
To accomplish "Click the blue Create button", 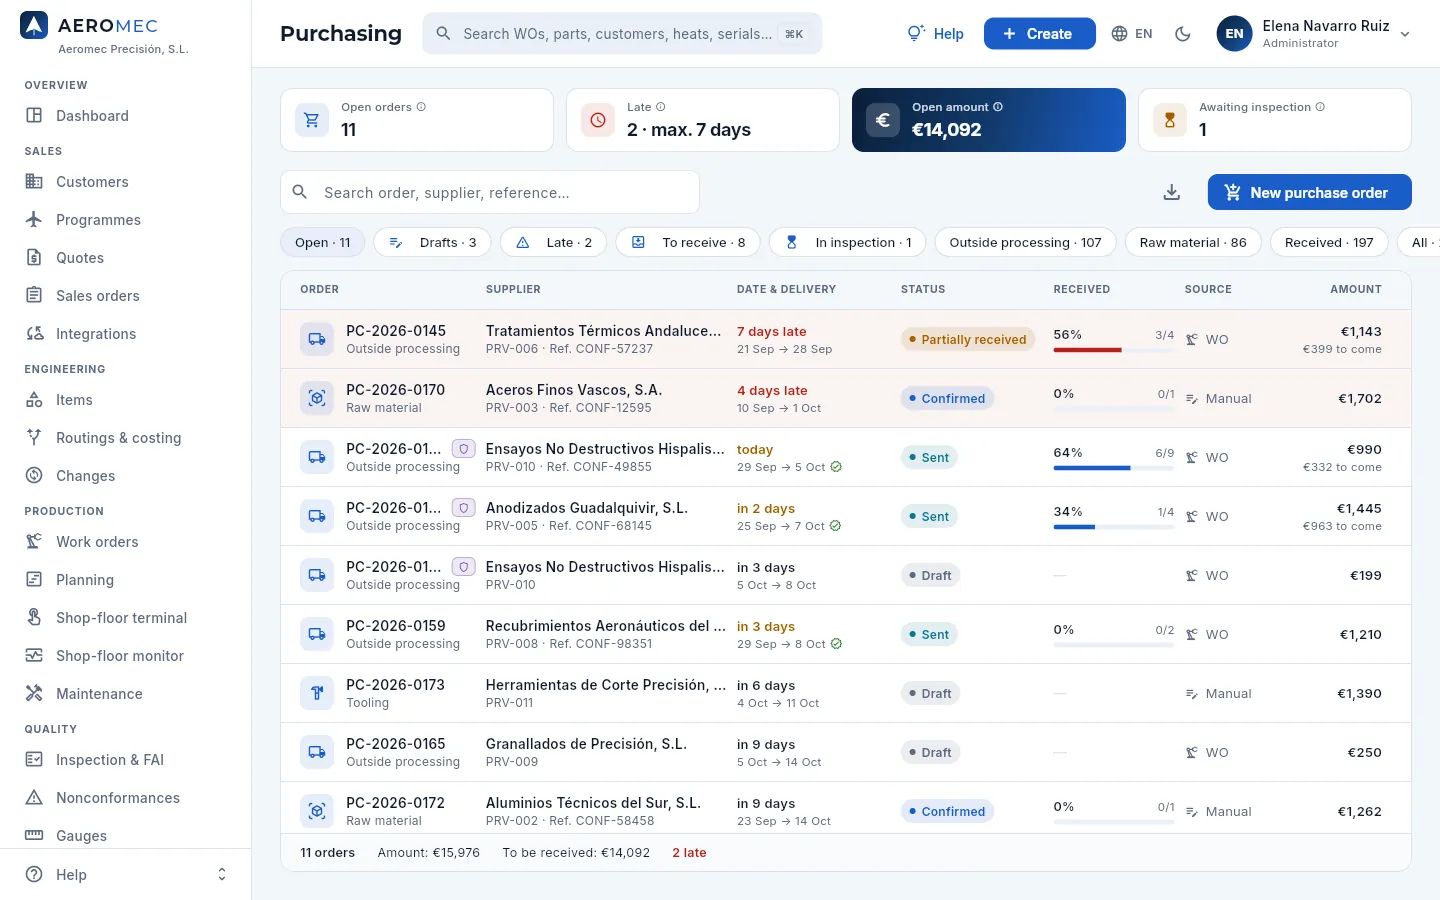I will (1039, 34).
